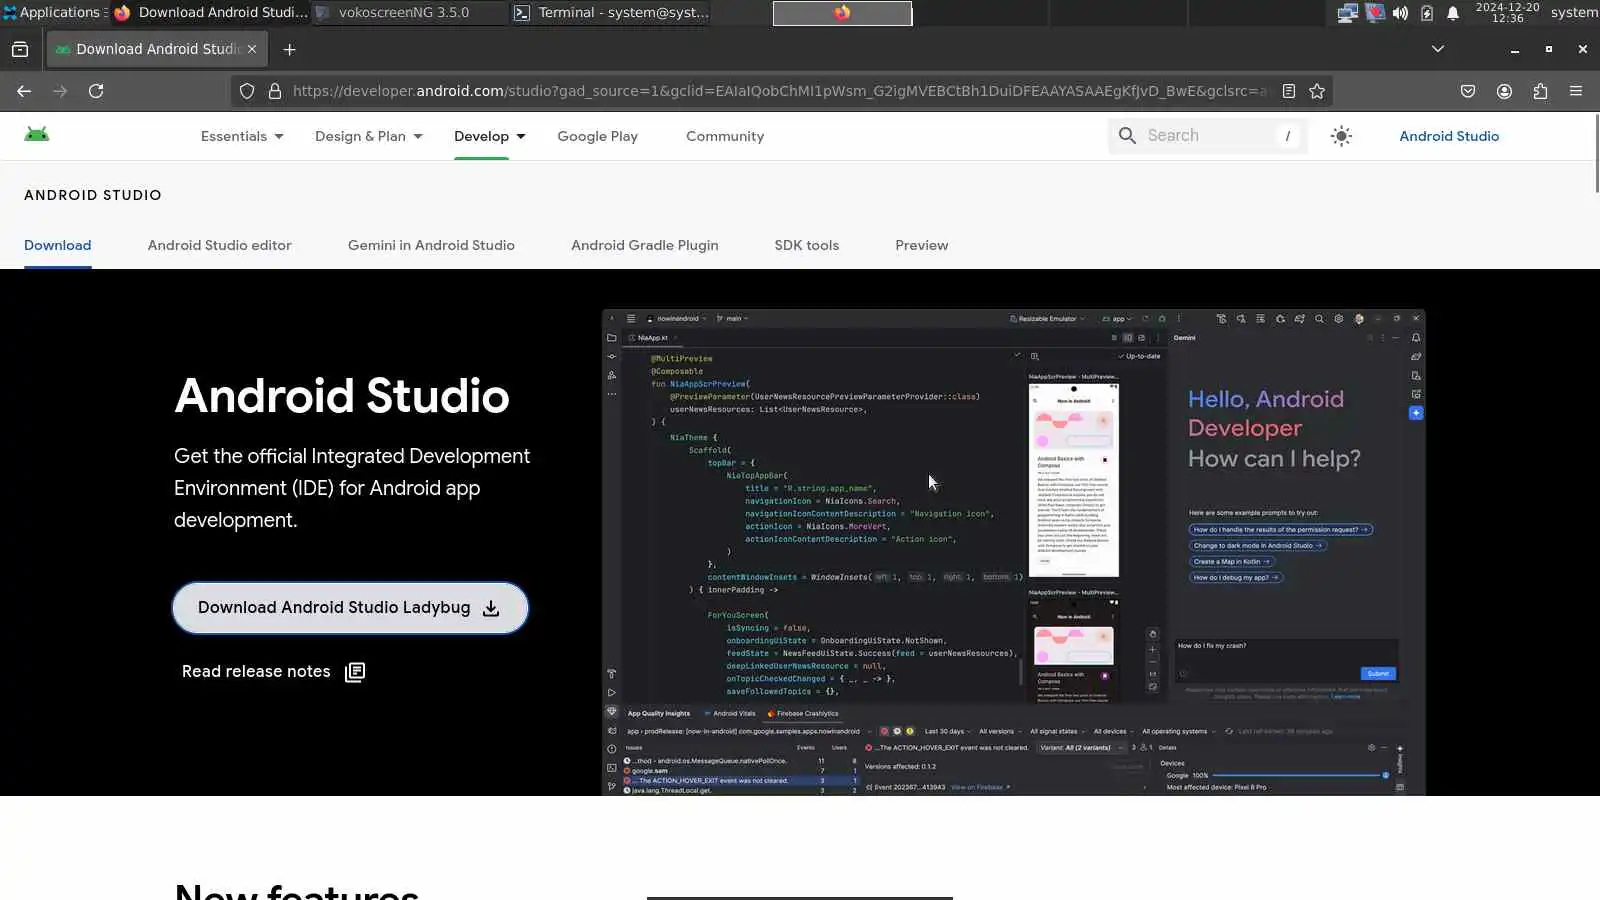Switch to the Android Studio editor tab
This screenshot has height=900, width=1600.
220,245
